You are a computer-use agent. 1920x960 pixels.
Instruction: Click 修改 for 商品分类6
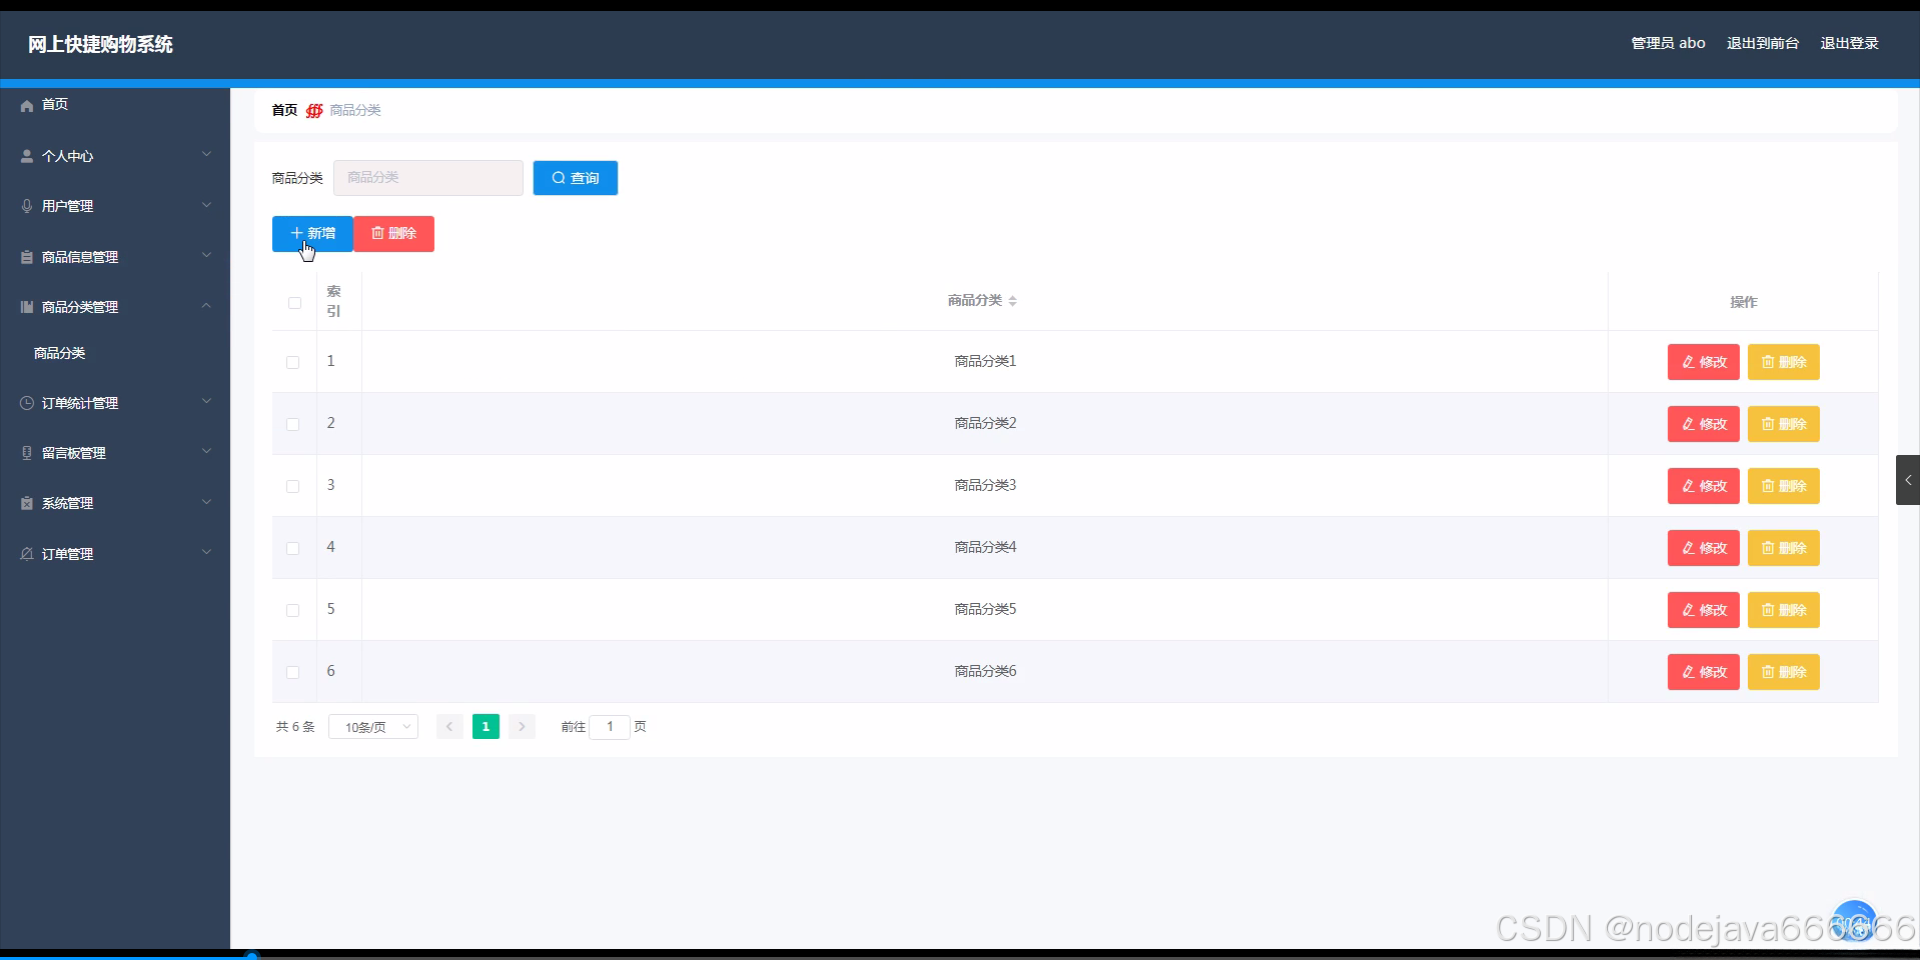tap(1704, 672)
